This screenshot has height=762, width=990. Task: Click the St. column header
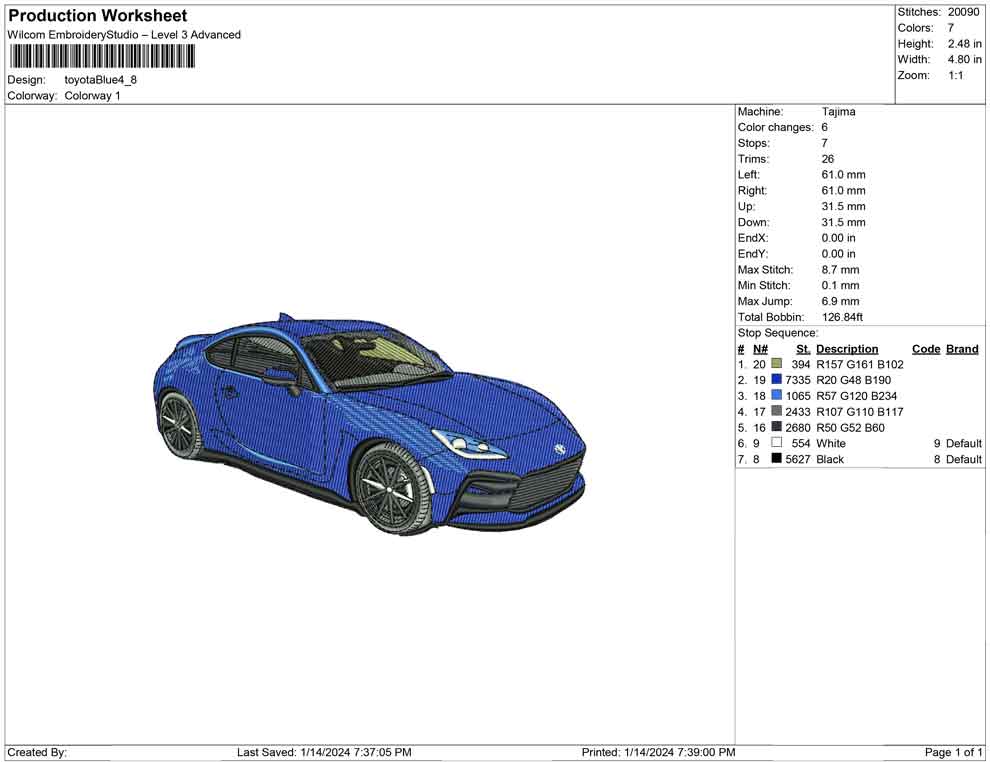pyautogui.click(x=802, y=349)
